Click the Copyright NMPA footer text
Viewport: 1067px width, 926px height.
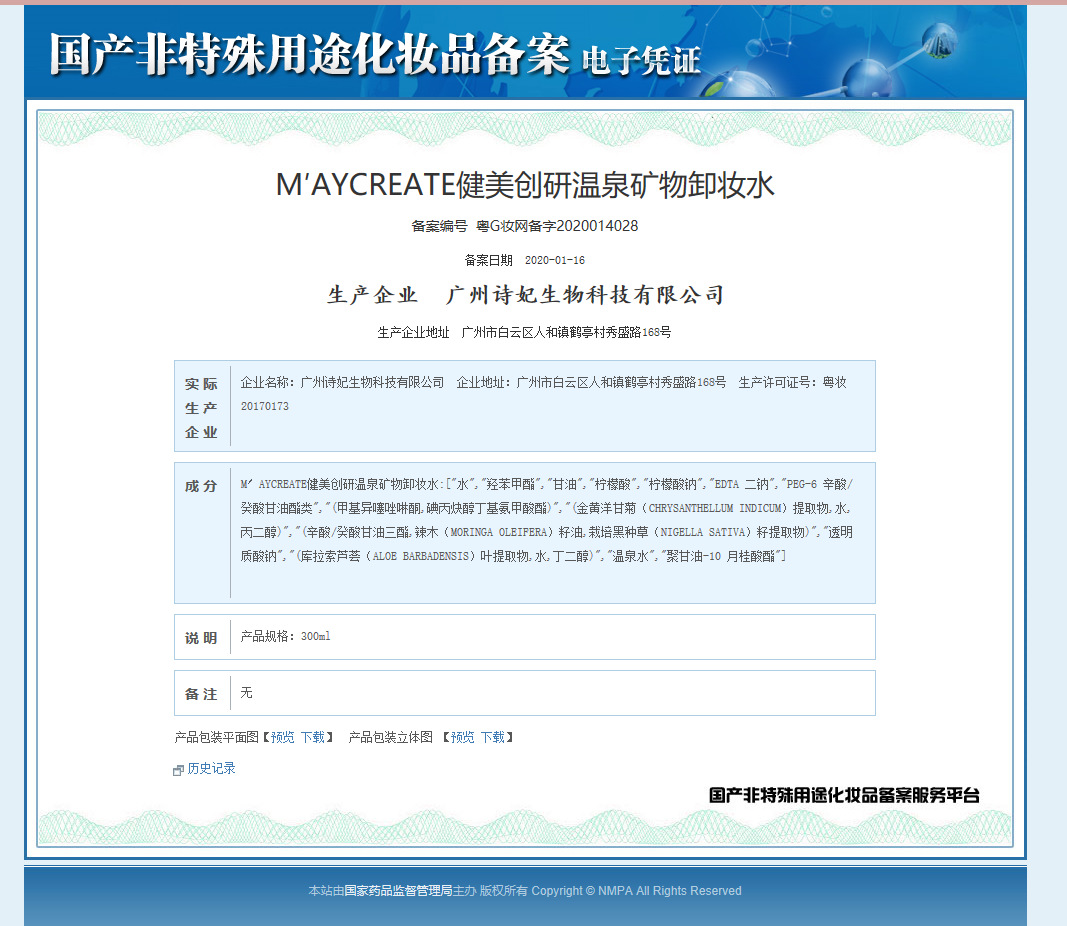click(636, 891)
